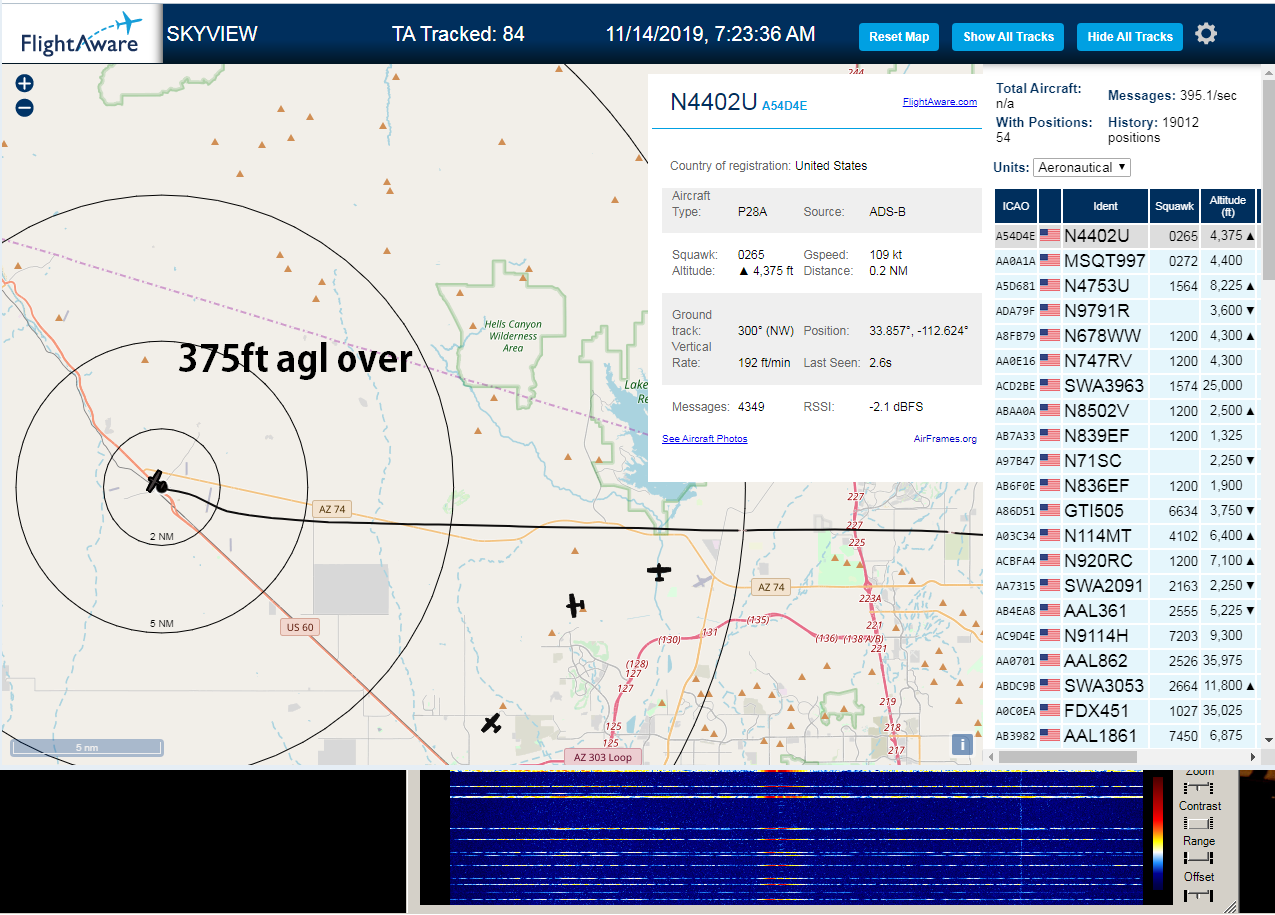
Task: Open the AirFrames.org link
Action: click(x=945, y=439)
